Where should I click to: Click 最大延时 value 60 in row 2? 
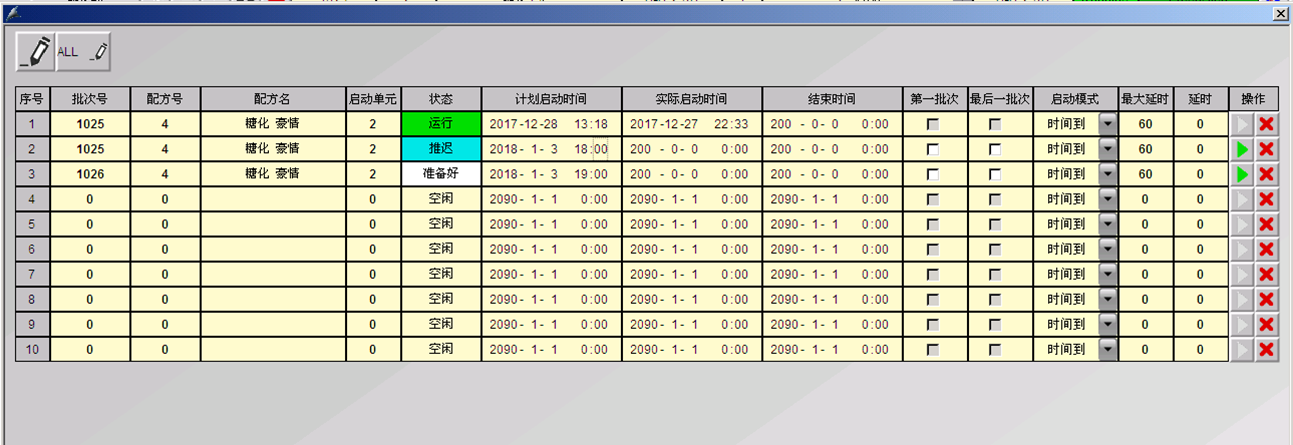pyautogui.click(x=1145, y=149)
